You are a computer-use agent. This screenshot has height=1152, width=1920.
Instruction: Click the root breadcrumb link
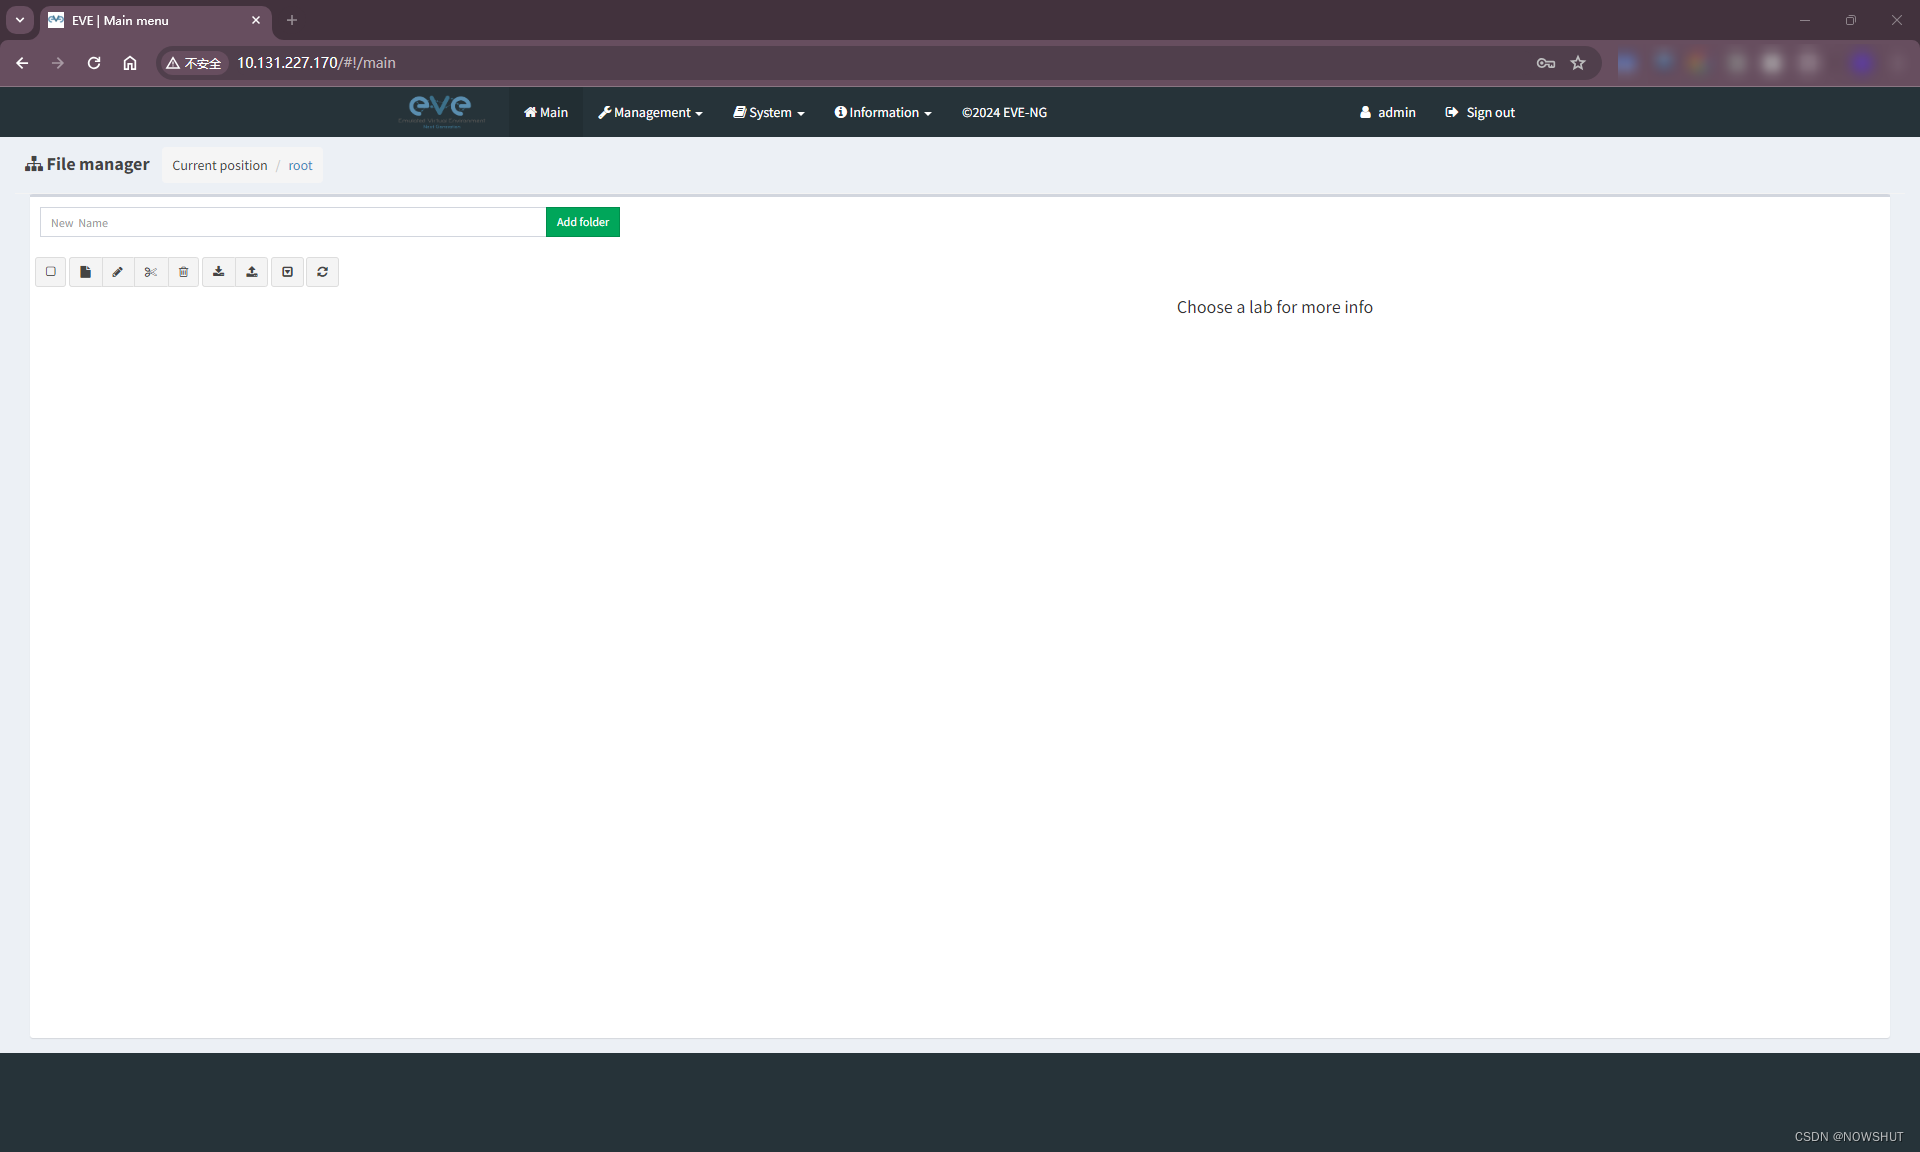point(300,166)
